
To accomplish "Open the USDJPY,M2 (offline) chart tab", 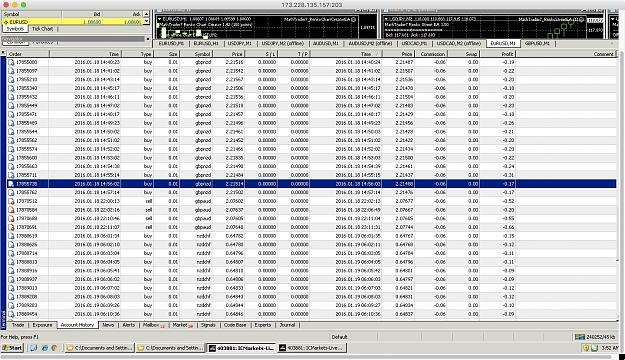I will click(x=283, y=43).
